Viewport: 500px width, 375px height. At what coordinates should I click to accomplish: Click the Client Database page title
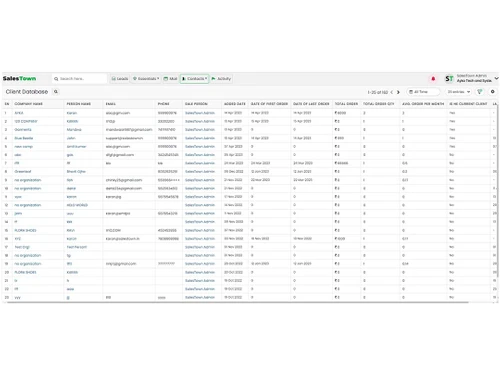(27, 92)
